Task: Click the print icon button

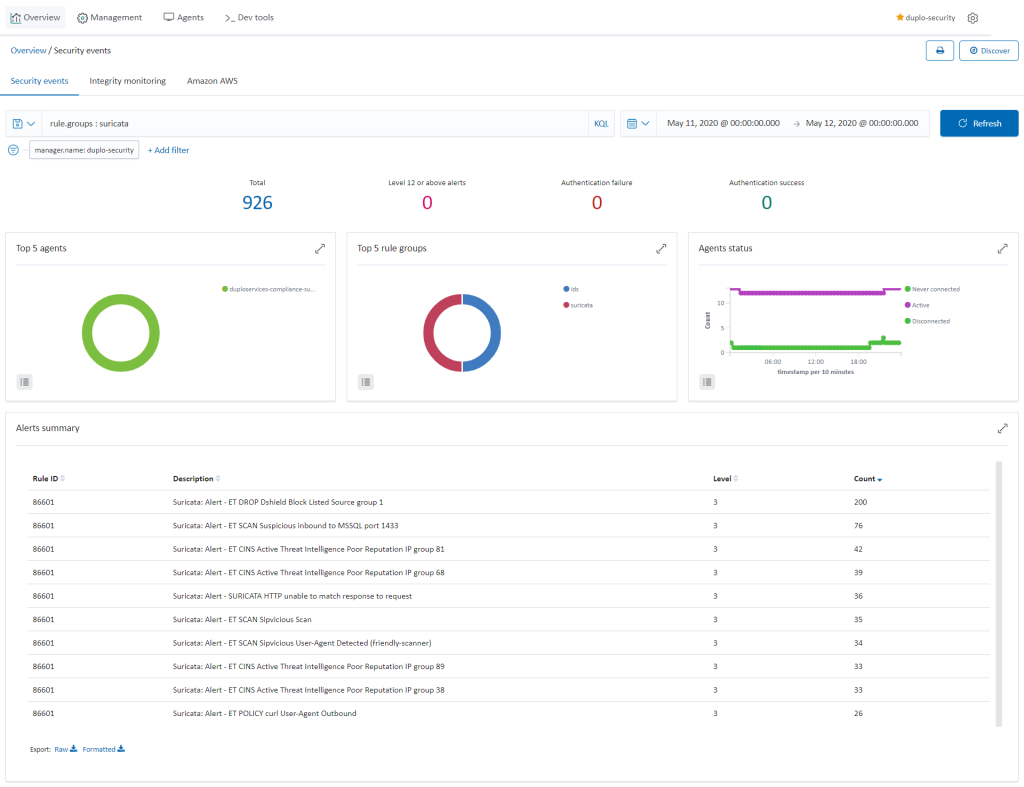Action: pyautogui.click(x=939, y=50)
